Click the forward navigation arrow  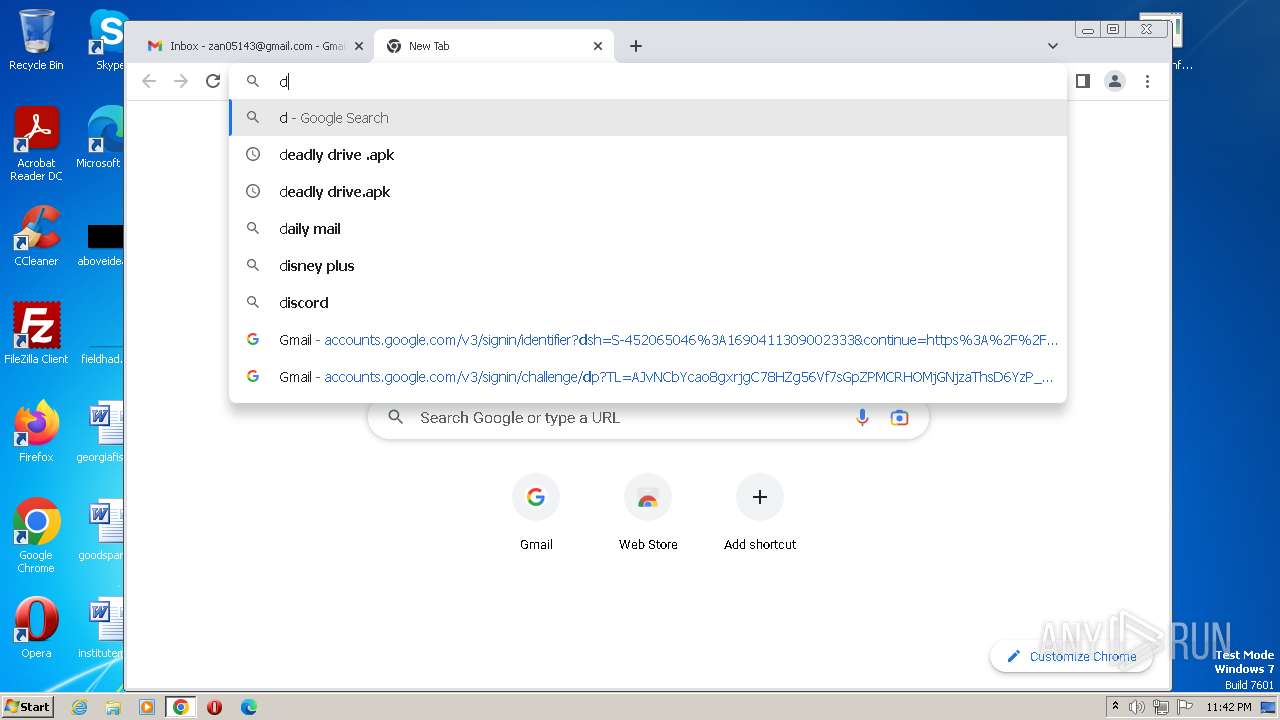(x=181, y=81)
